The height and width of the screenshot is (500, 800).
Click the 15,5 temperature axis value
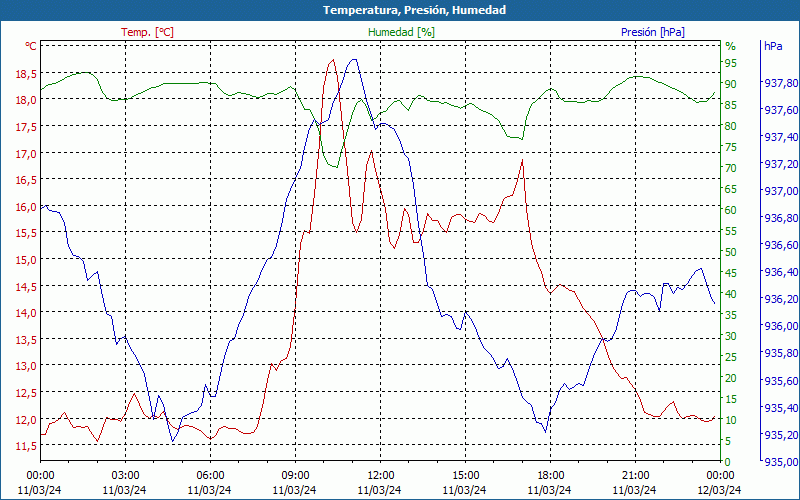click(26, 233)
